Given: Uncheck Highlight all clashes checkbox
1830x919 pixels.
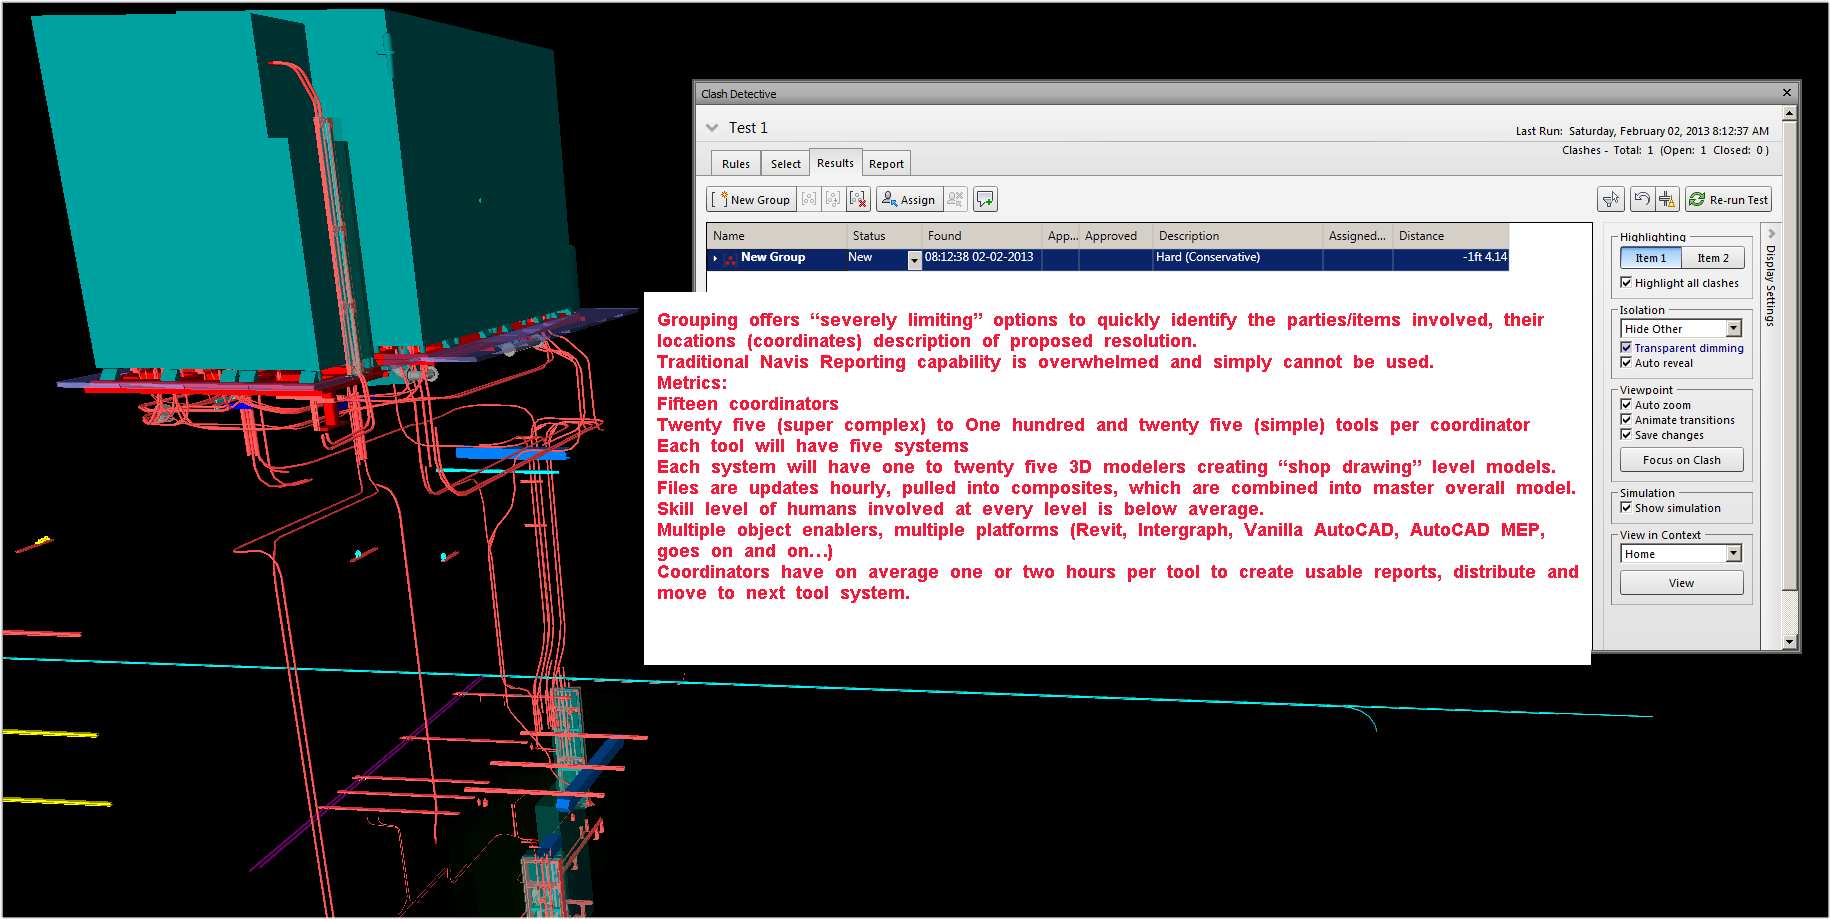Looking at the screenshot, I should [x=1626, y=283].
